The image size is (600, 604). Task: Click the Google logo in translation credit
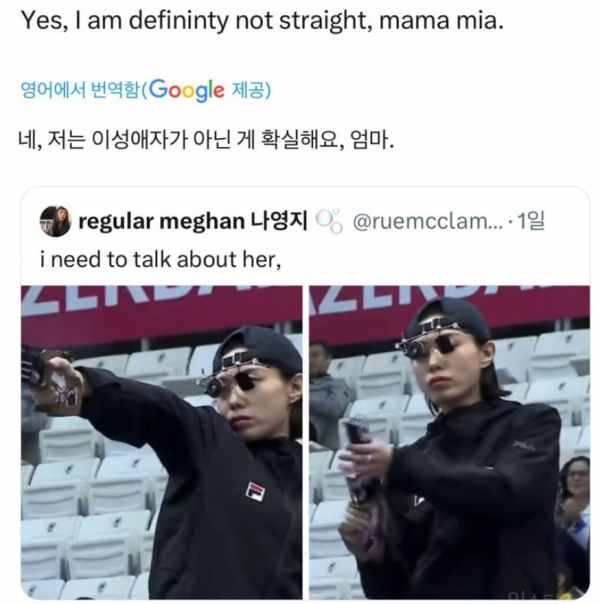click(x=186, y=91)
